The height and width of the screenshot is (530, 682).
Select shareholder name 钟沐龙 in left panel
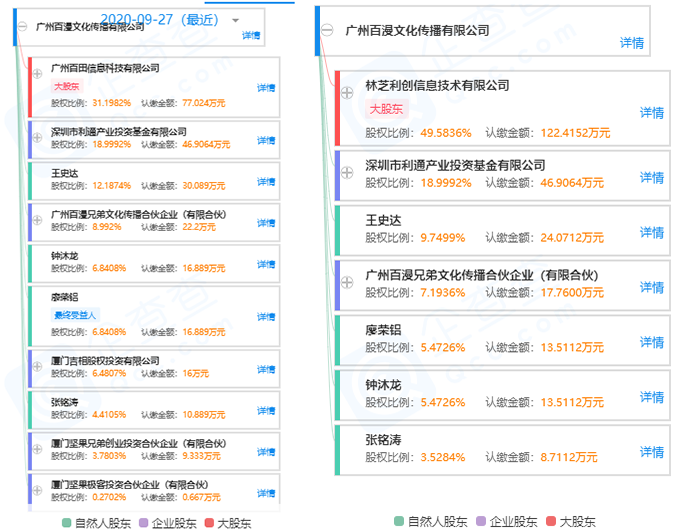[x=64, y=256]
